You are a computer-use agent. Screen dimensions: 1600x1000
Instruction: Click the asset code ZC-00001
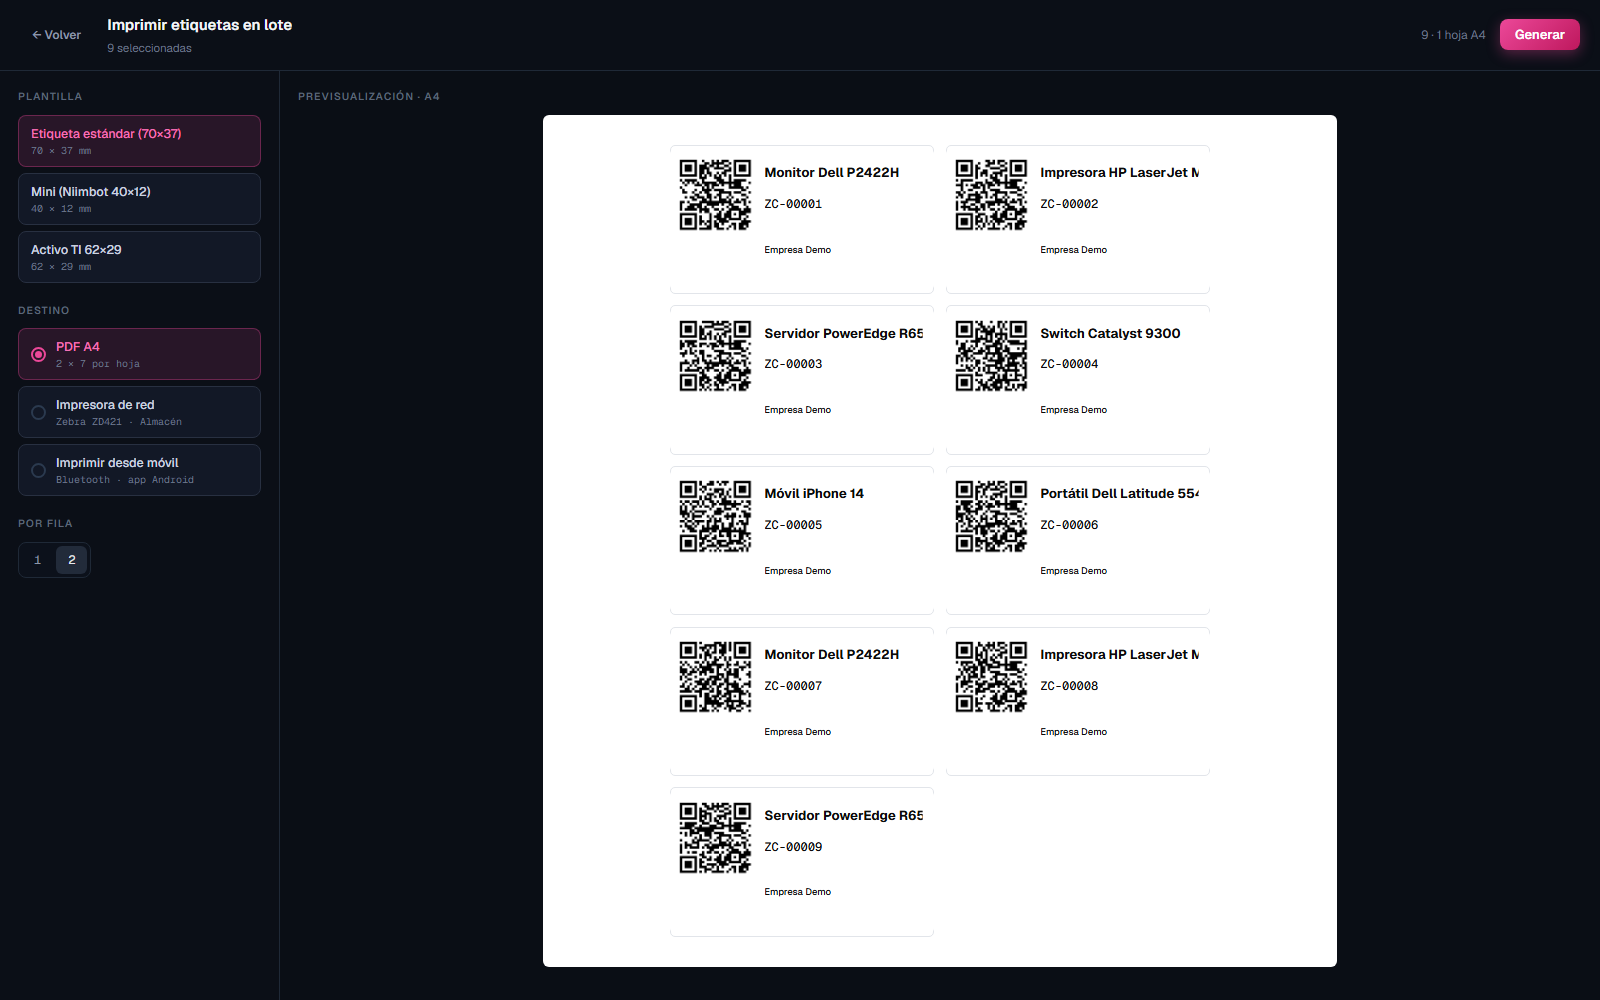point(793,204)
